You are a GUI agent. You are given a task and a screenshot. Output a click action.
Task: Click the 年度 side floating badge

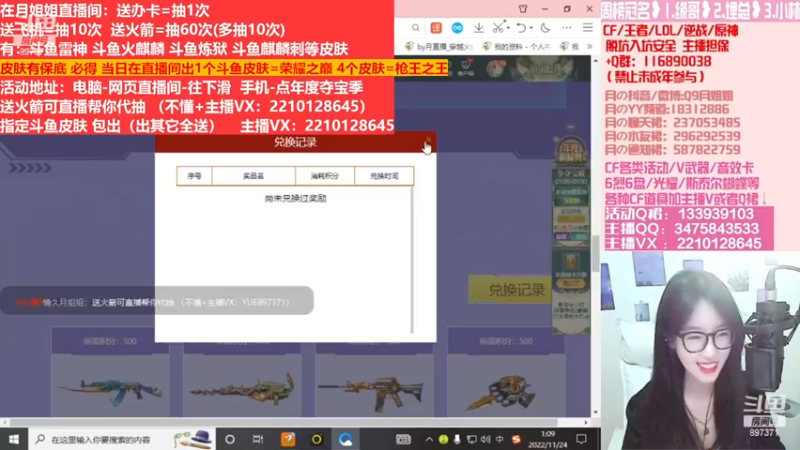pyautogui.click(x=571, y=152)
